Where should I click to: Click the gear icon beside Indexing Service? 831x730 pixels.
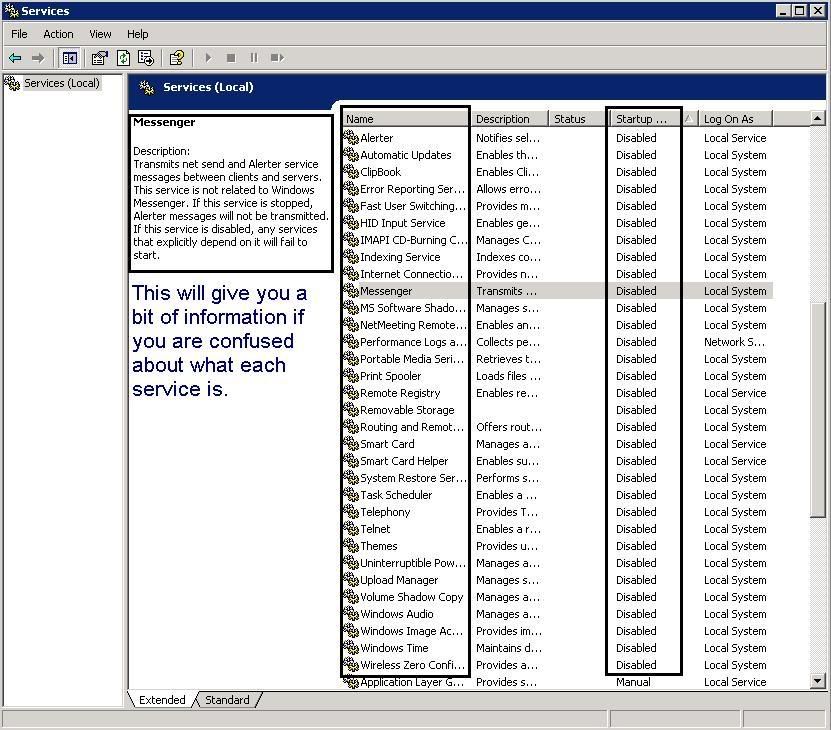pyautogui.click(x=351, y=257)
